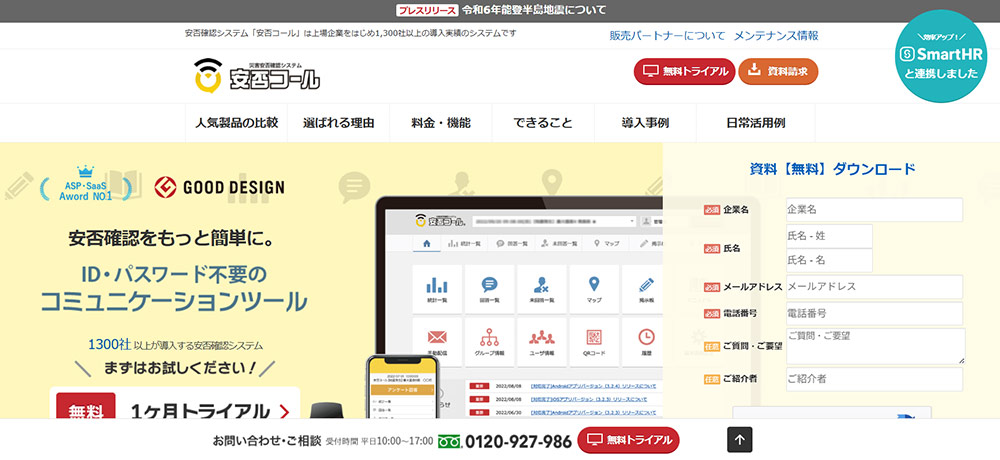Click the 氏名 - 姓 input field
This screenshot has width=1000, height=460.
(829, 236)
